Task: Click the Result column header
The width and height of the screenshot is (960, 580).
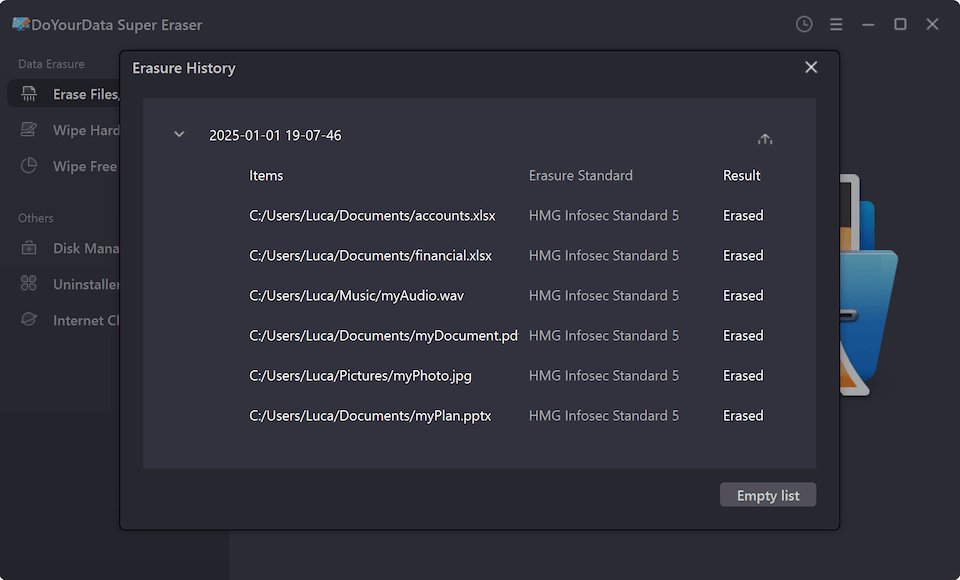Action: [741, 176]
